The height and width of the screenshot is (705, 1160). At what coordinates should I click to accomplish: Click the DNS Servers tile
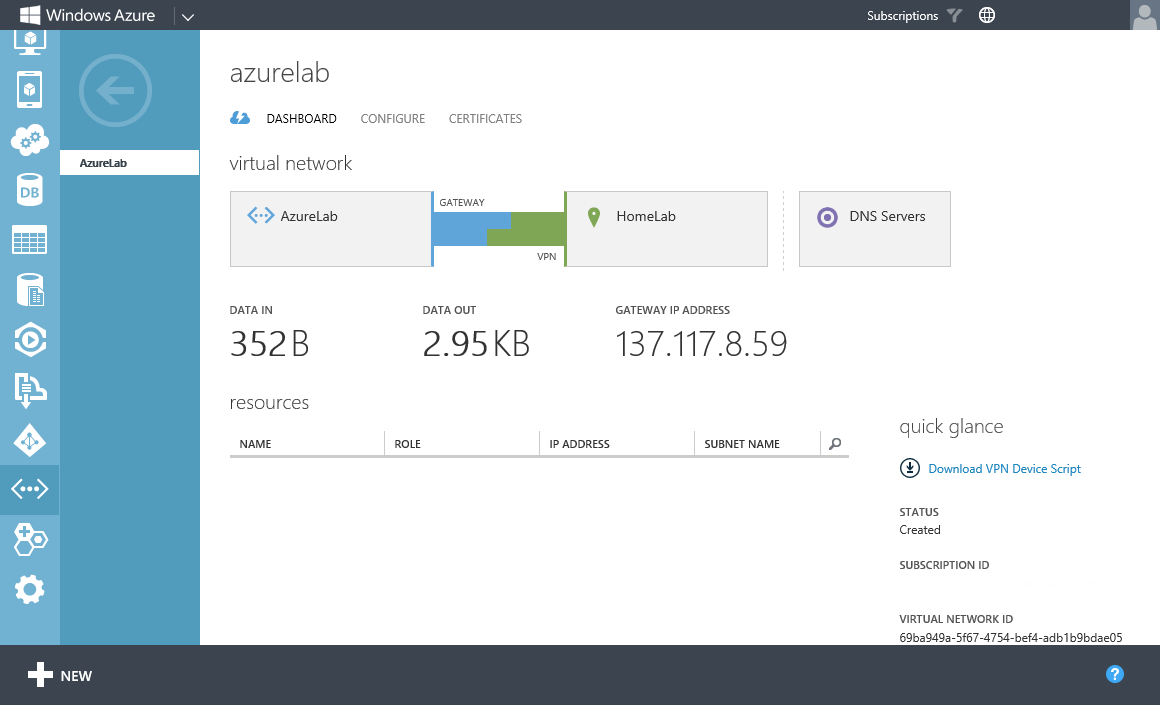click(874, 229)
